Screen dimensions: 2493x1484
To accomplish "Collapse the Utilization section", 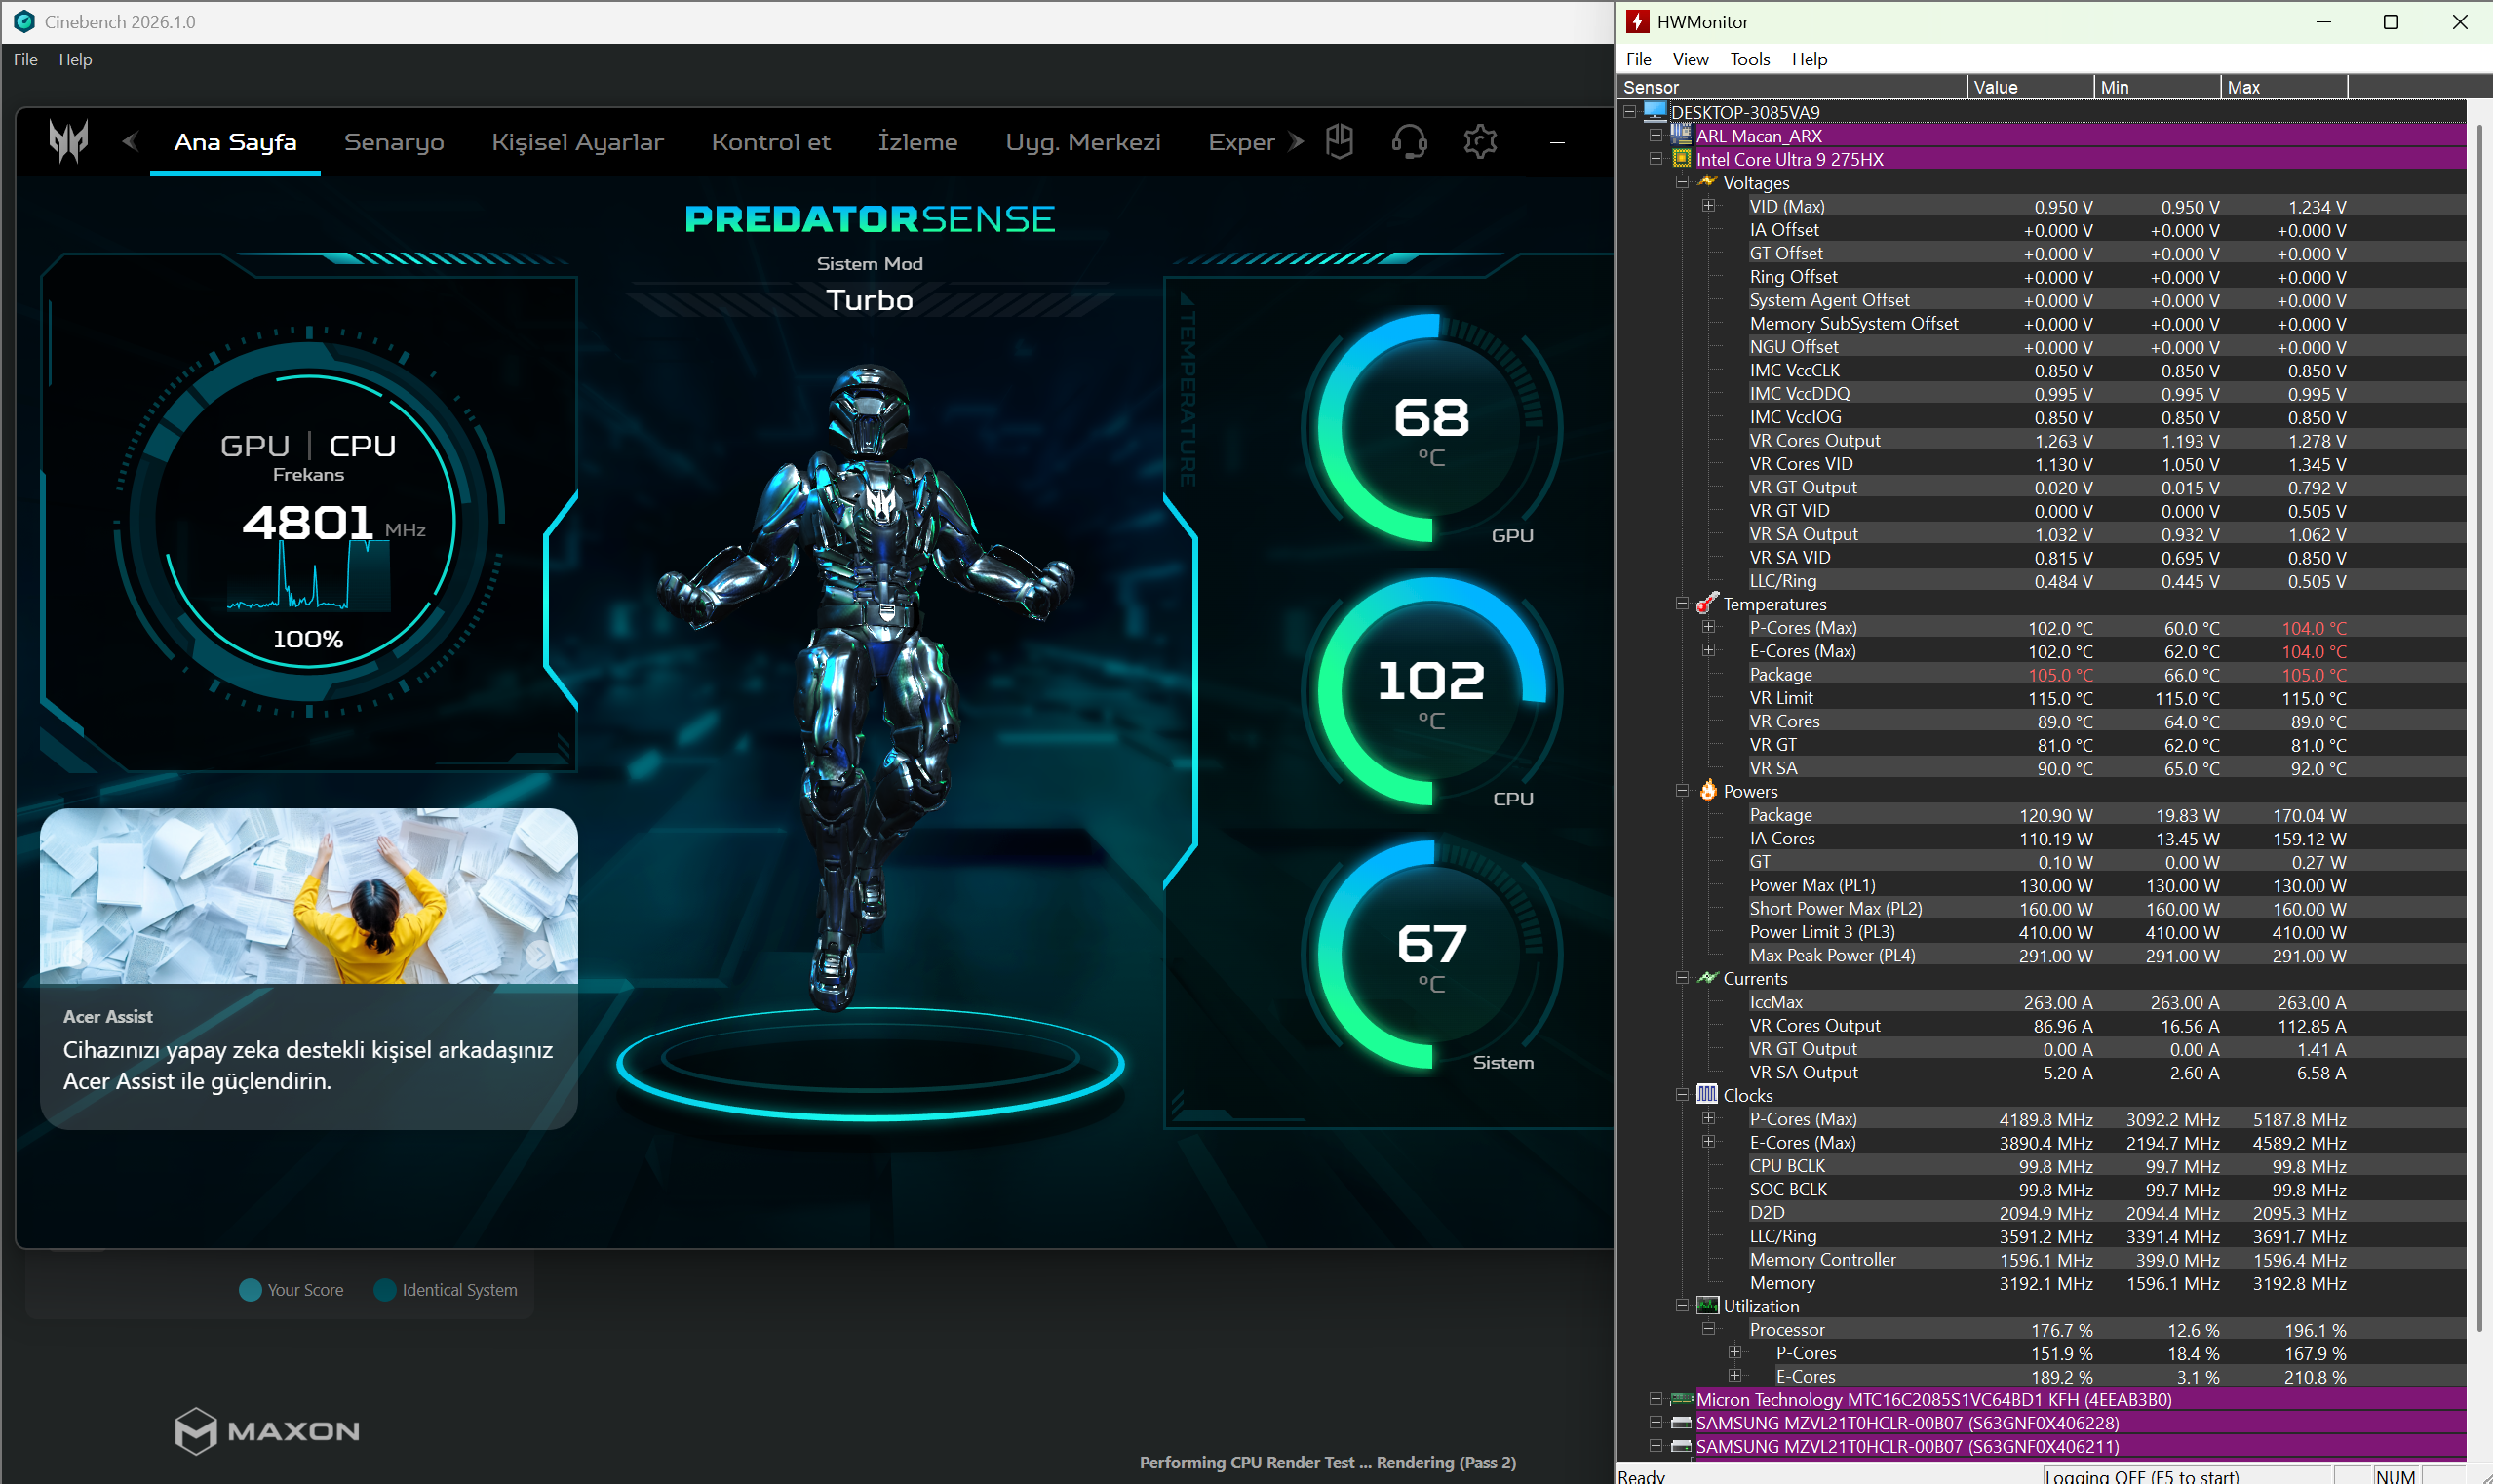I will pos(1682,1305).
